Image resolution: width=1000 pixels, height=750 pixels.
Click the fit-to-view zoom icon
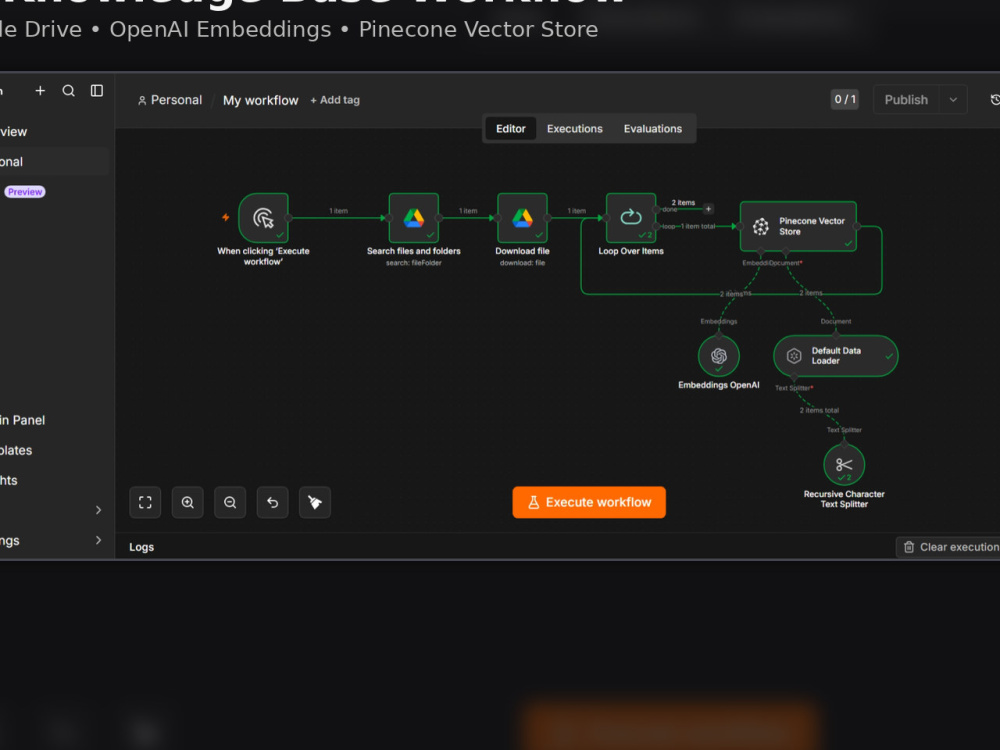pyautogui.click(x=145, y=503)
